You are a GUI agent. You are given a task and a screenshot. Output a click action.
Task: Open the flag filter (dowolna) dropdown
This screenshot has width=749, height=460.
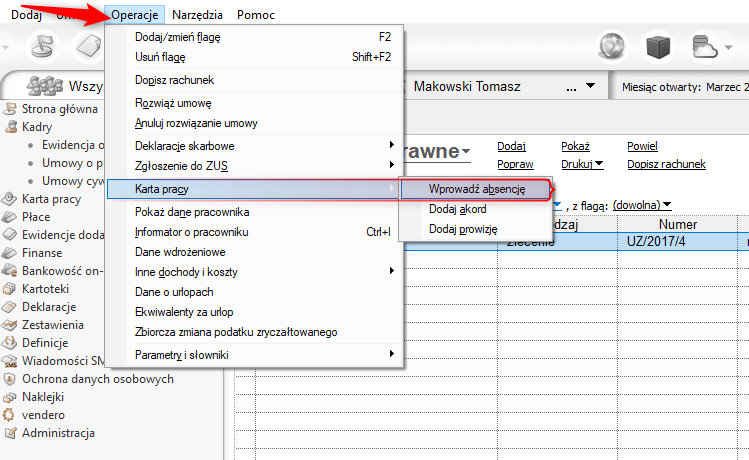click(642, 205)
